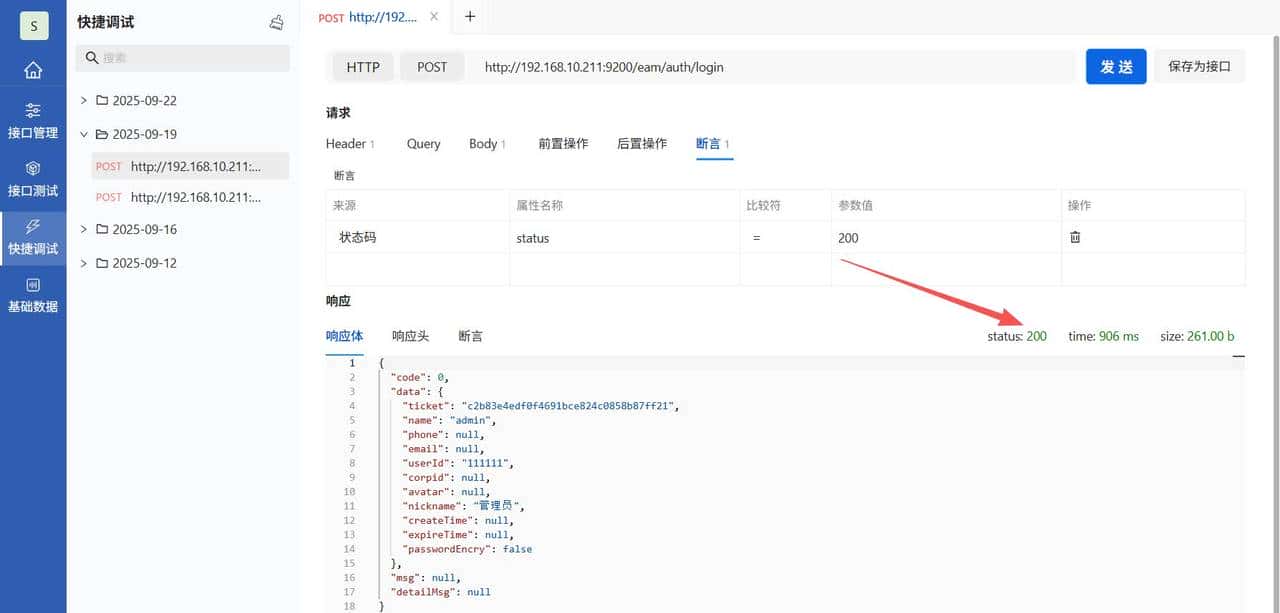This screenshot has width=1280, height=613.
Task: Switch to the Query tab
Action: pos(422,144)
